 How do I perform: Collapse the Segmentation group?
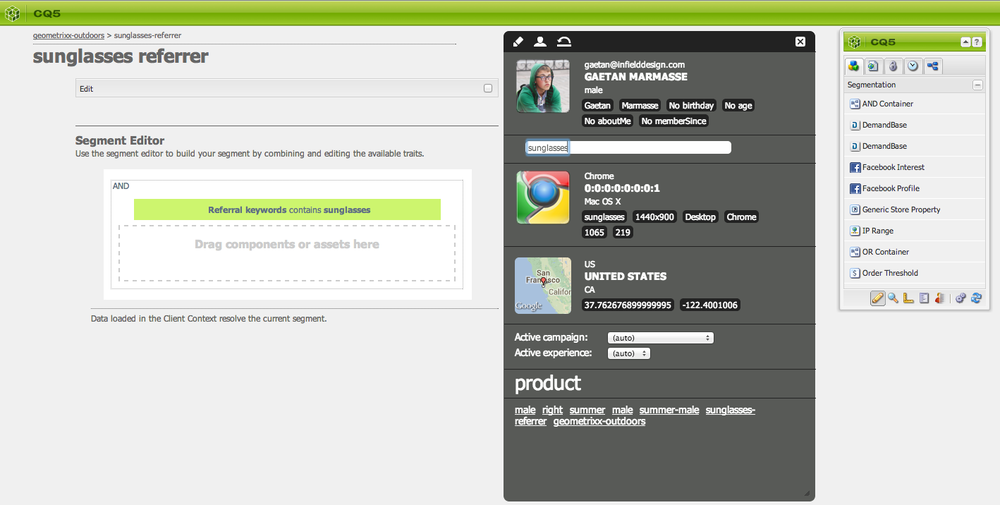click(x=977, y=85)
